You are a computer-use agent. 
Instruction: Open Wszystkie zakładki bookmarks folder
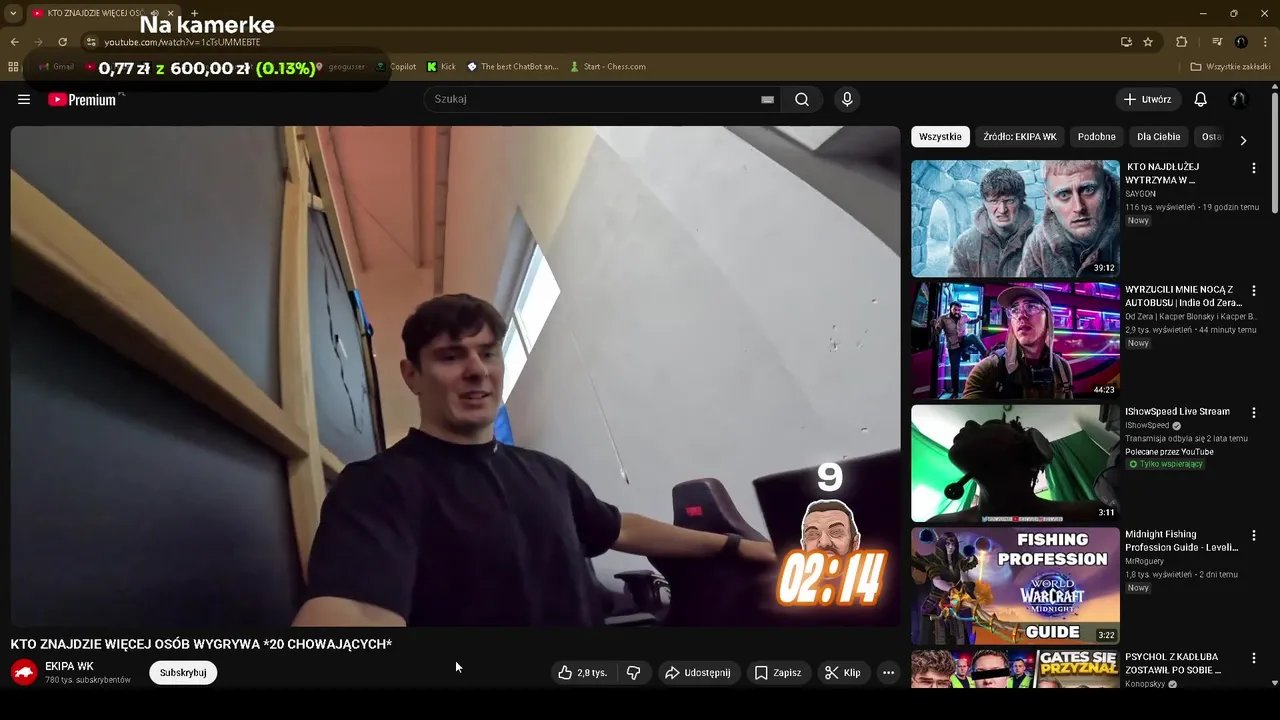click(1230, 67)
